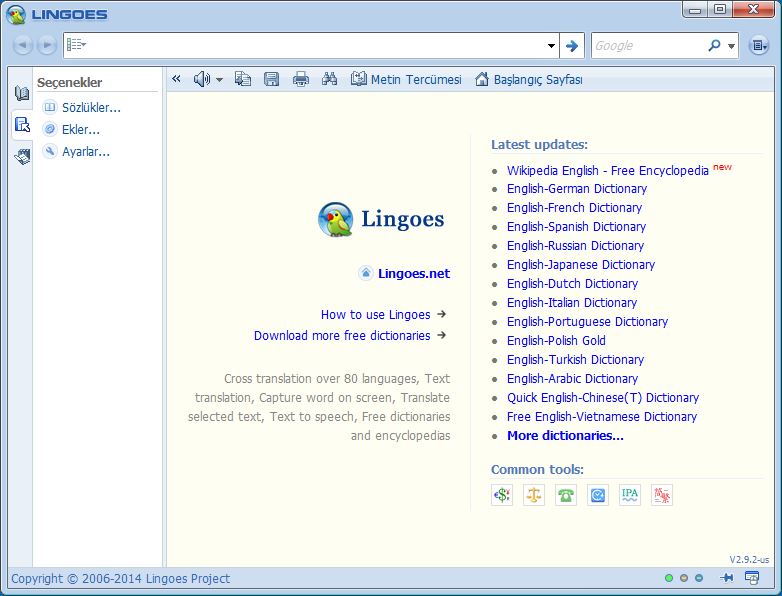The height and width of the screenshot is (596, 782).
Task: Open Wikipedia English - Free Encyclopedia link
Action: click(x=607, y=171)
